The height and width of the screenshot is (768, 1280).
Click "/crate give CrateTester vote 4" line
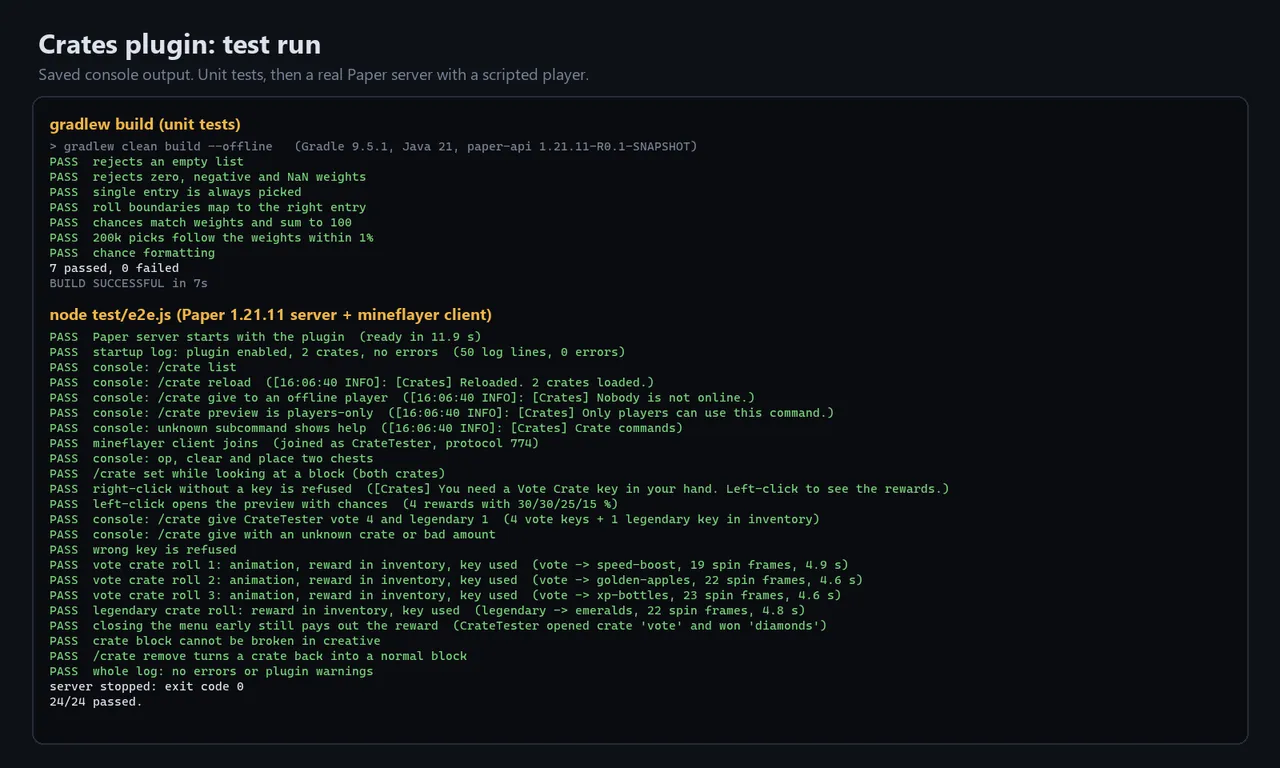435,519
